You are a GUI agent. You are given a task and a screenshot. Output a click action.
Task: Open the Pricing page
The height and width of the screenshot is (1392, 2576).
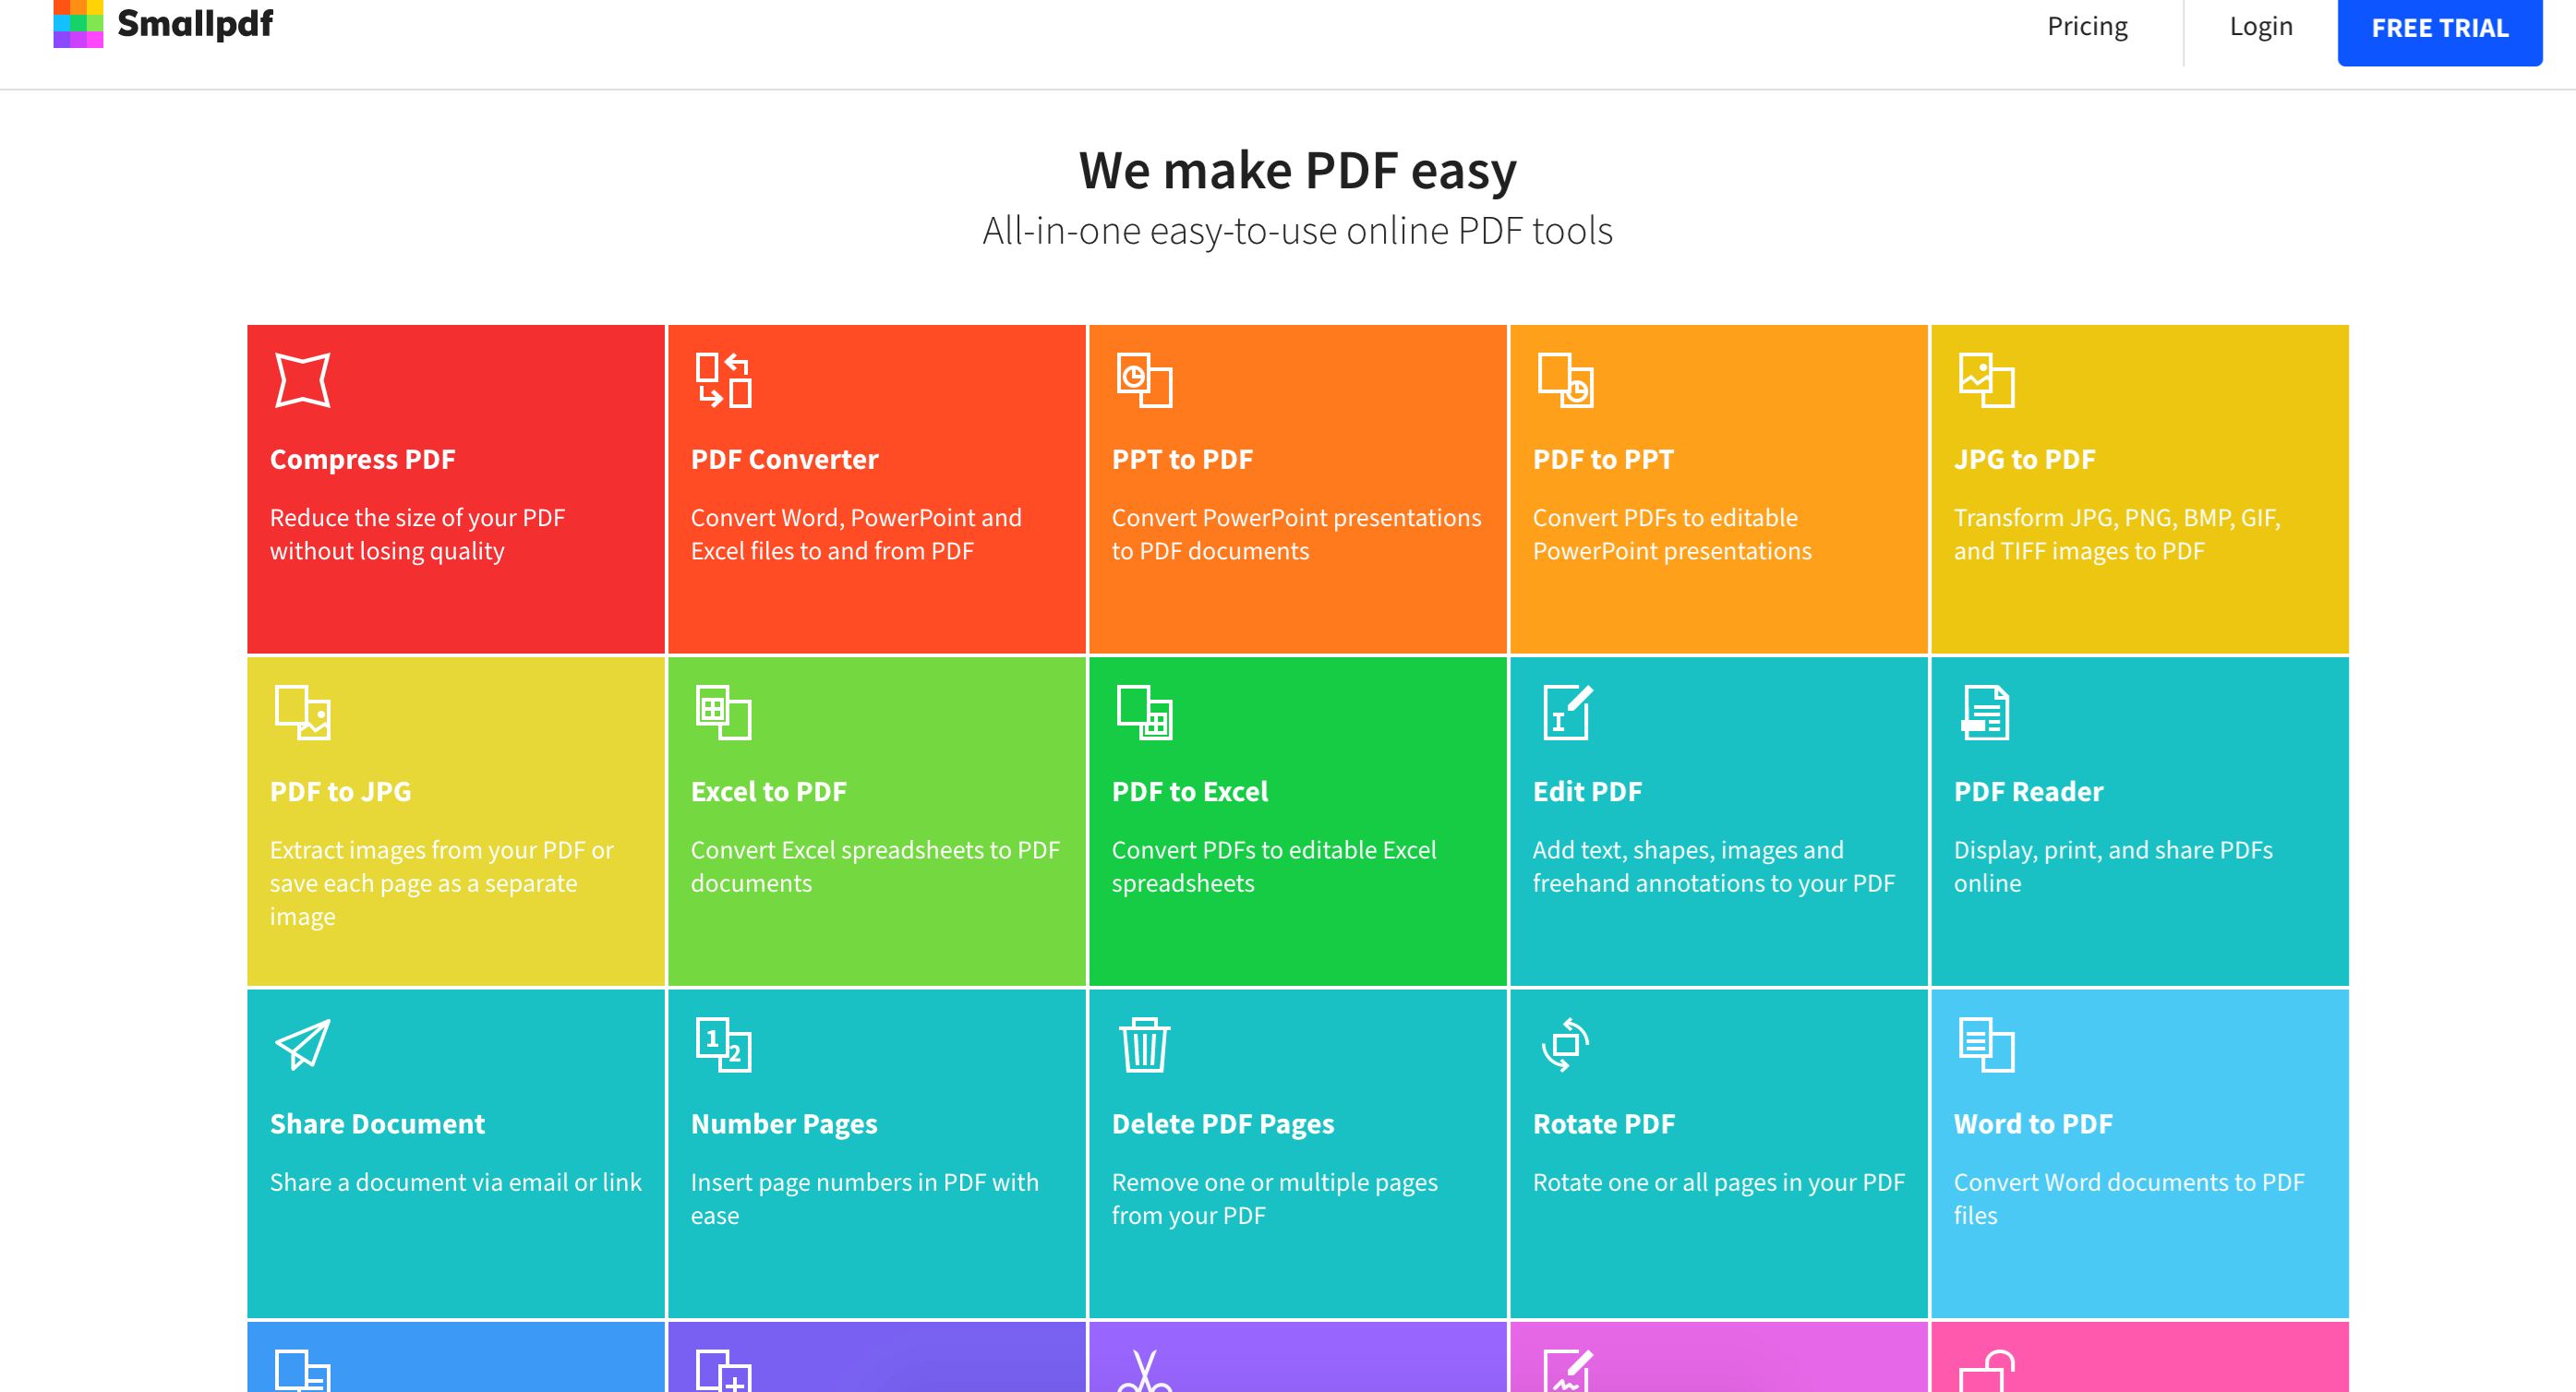(2087, 26)
